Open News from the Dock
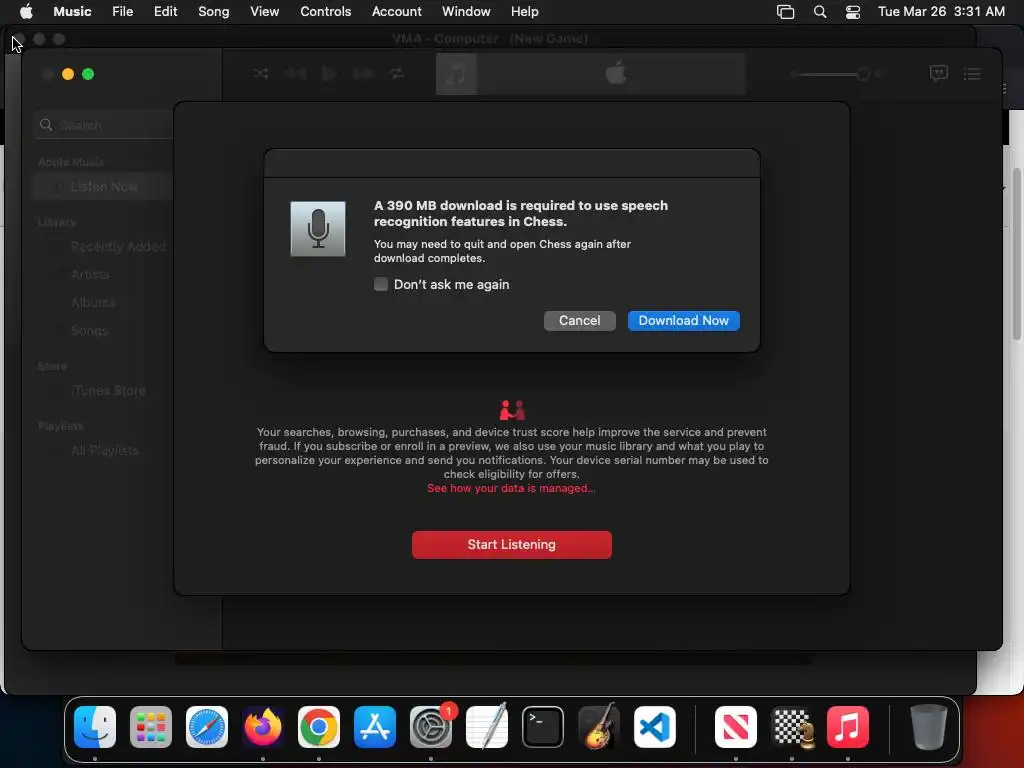The height and width of the screenshot is (768, 1024). (735, 727)
